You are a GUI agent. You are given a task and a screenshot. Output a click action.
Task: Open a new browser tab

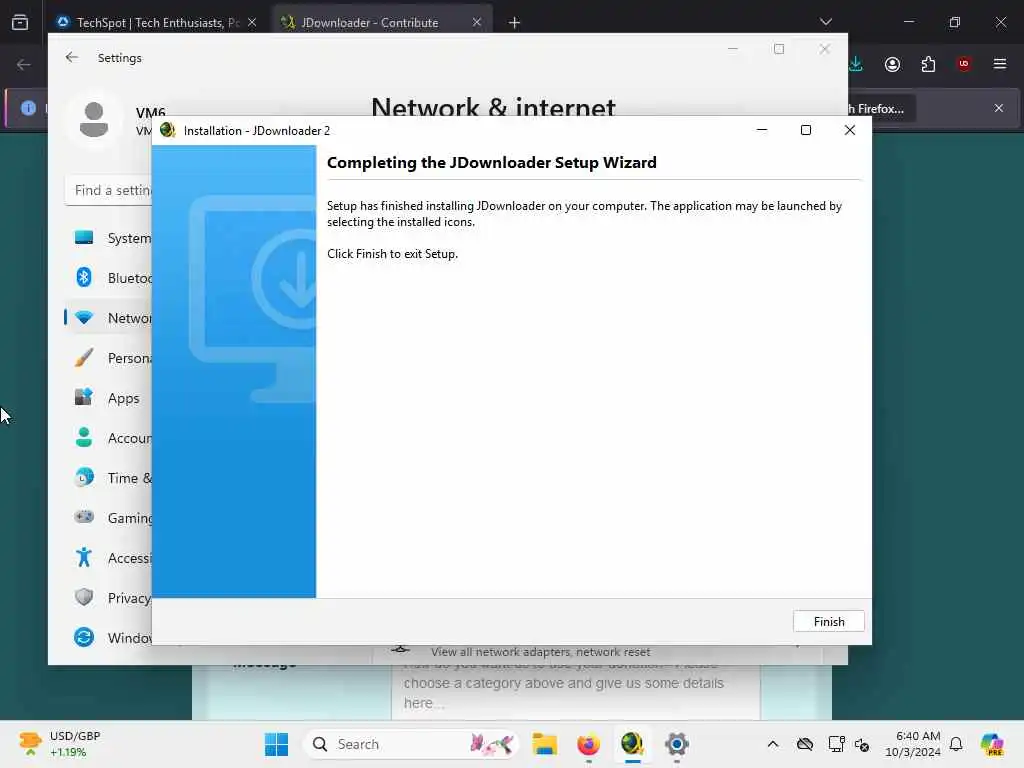(515, 23)
